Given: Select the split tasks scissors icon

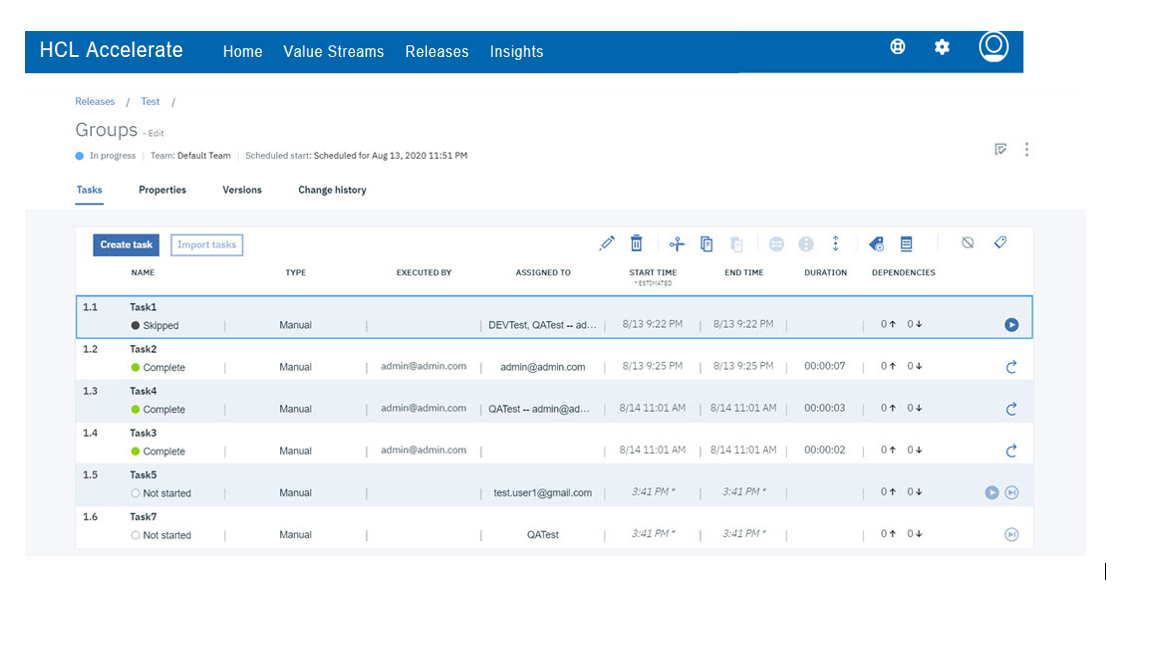Looking at the screenshot, I should click(676, 243).
